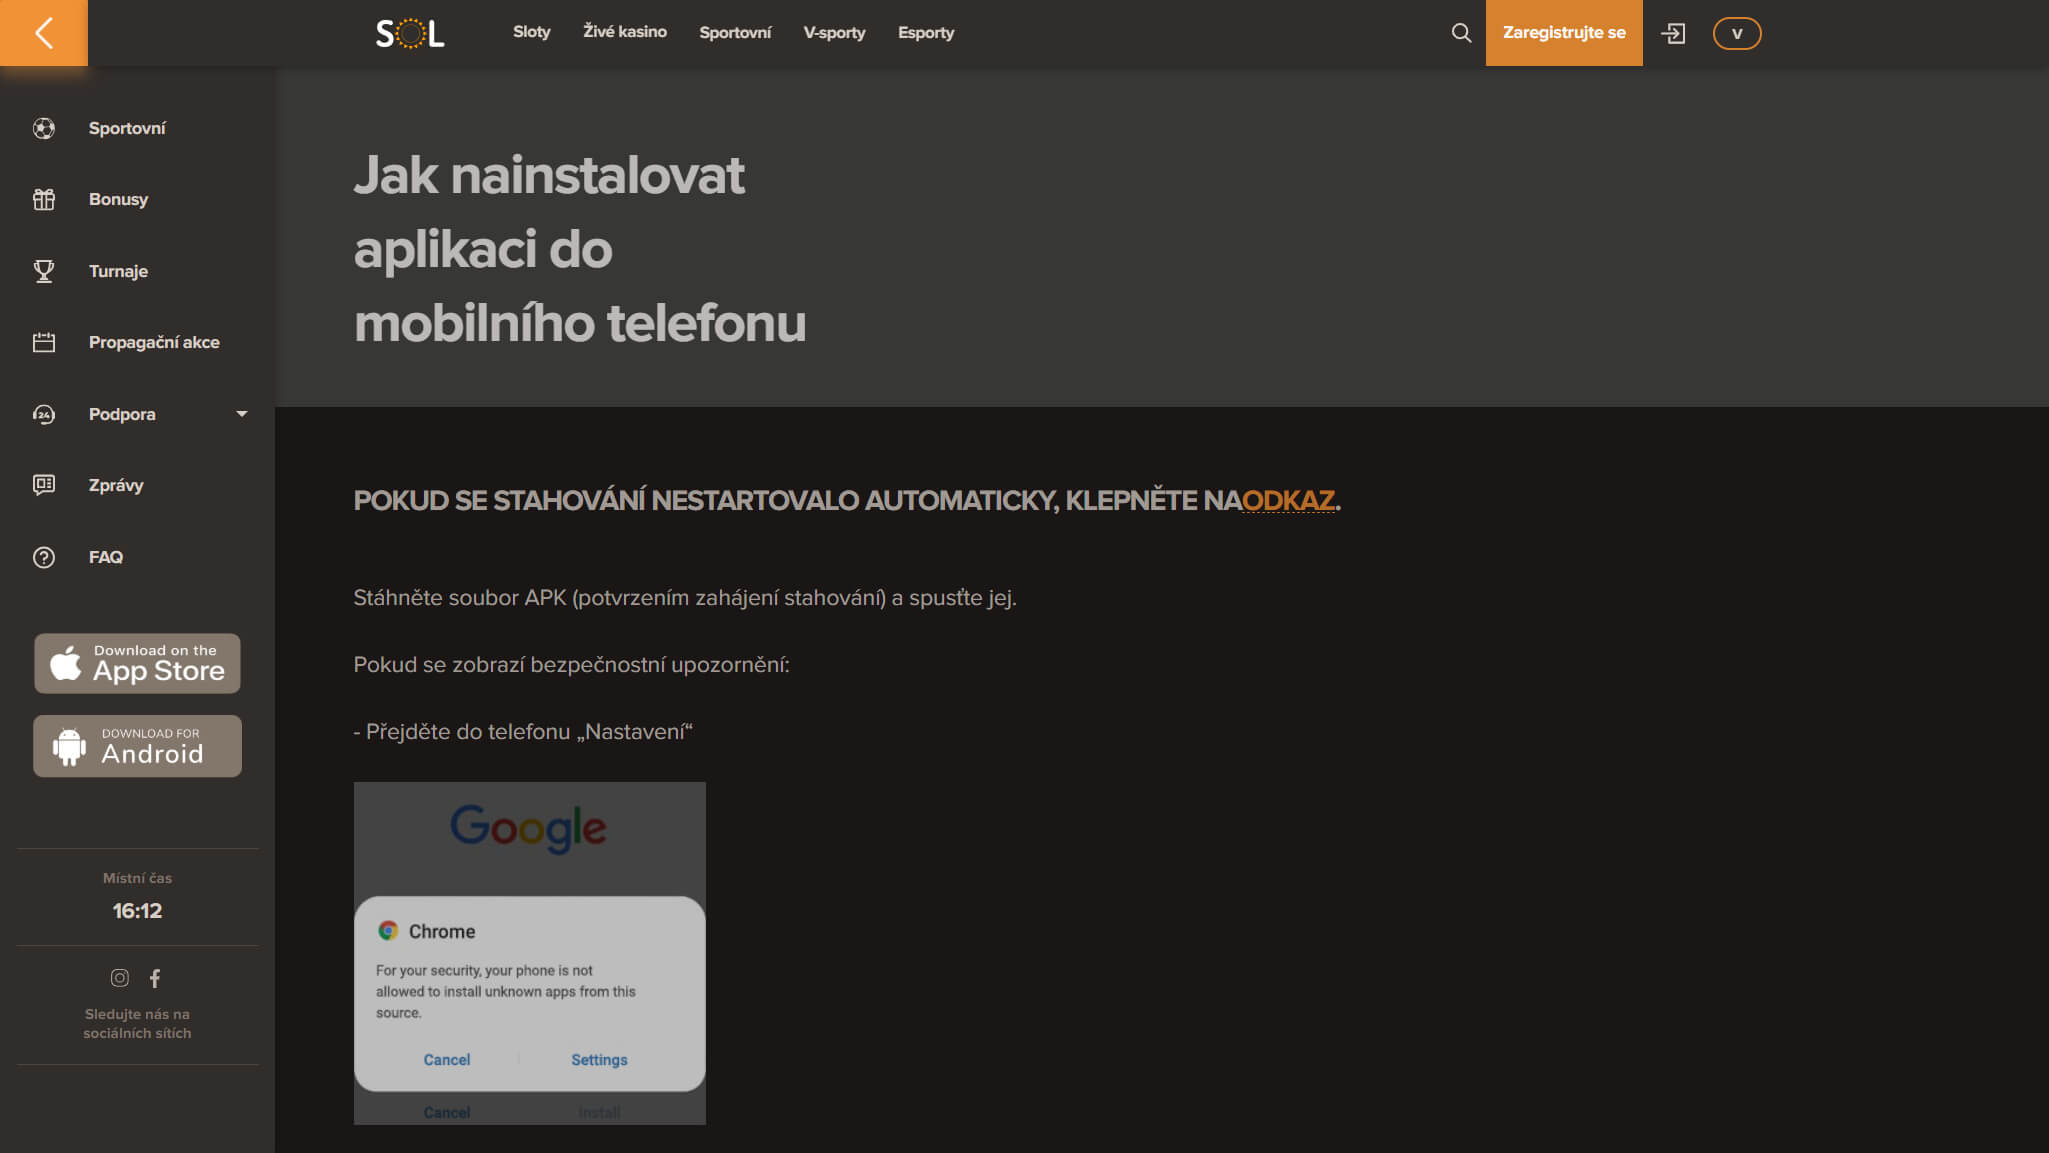The height and width of the screenshot is (1153, 2049).
Task: Select Propagační akce label in sidebar
Action: coord(154,342)
